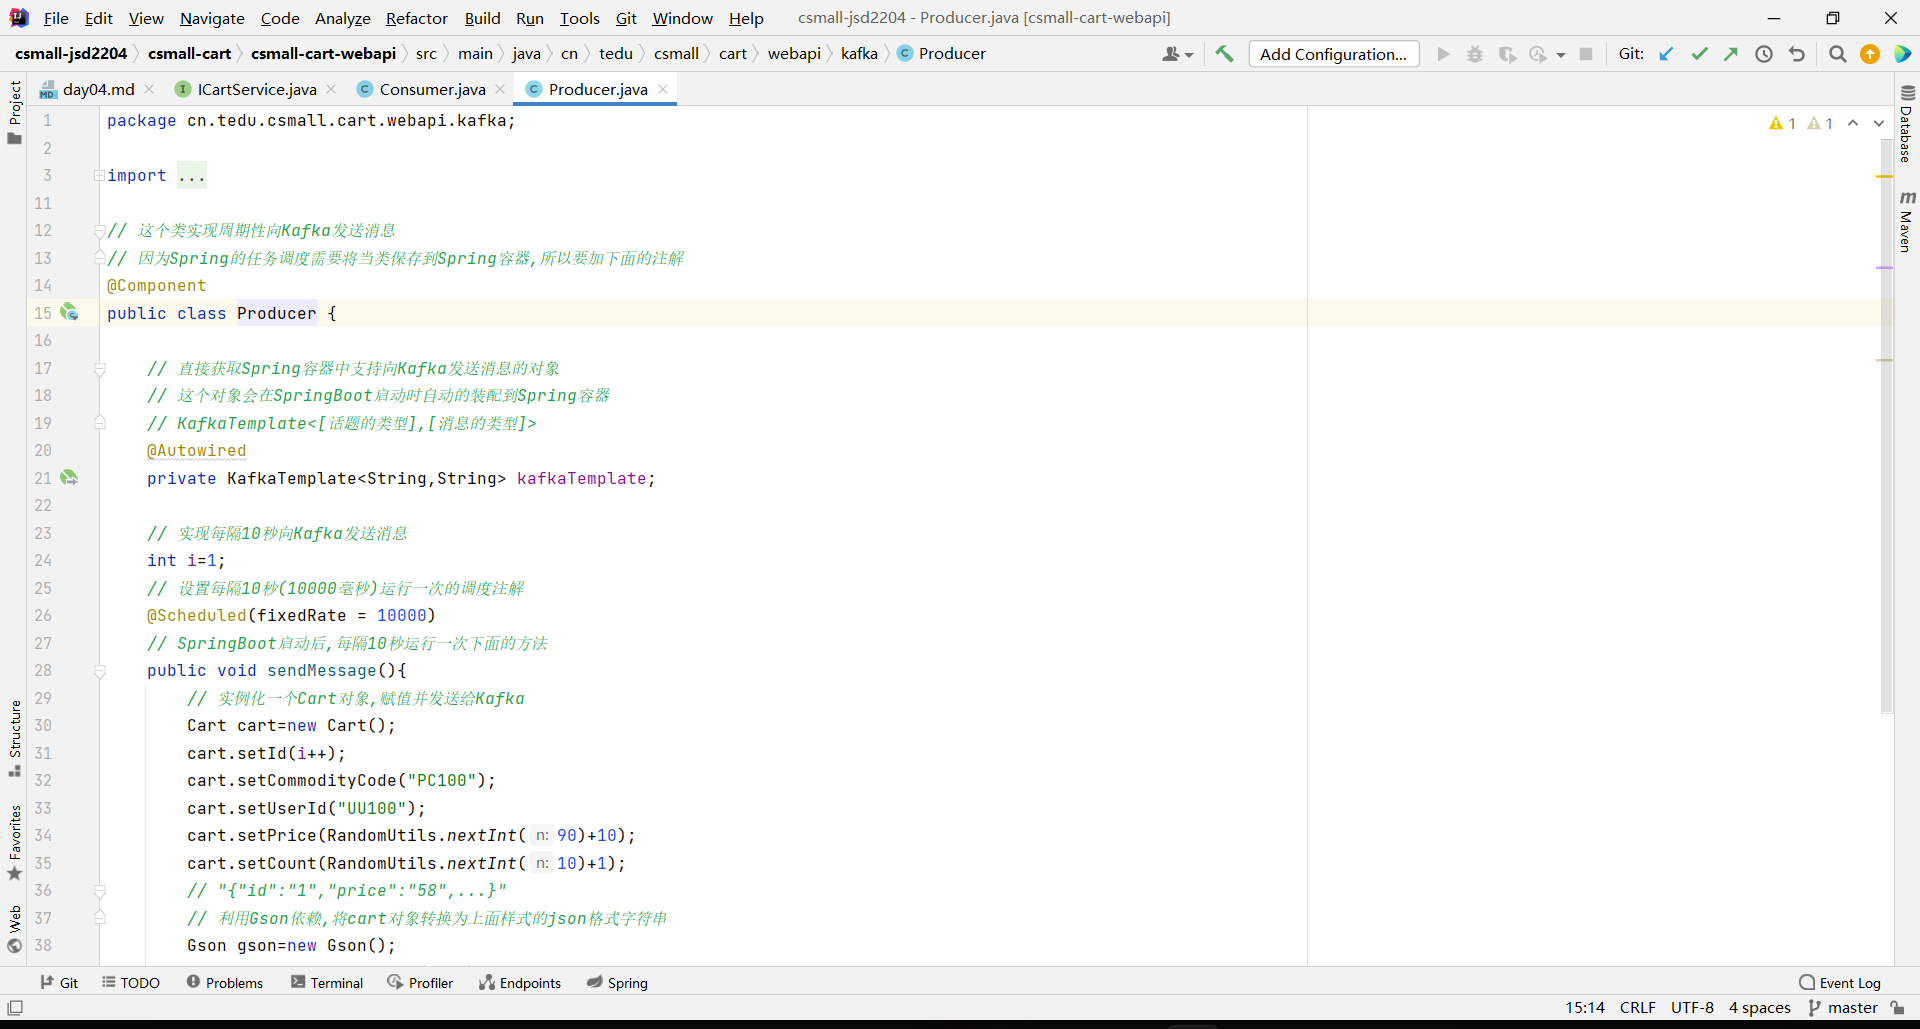Viewport: 1920px width, 1029px height.
Task: Open the Favorites tool window
Action: pos(14,842)
